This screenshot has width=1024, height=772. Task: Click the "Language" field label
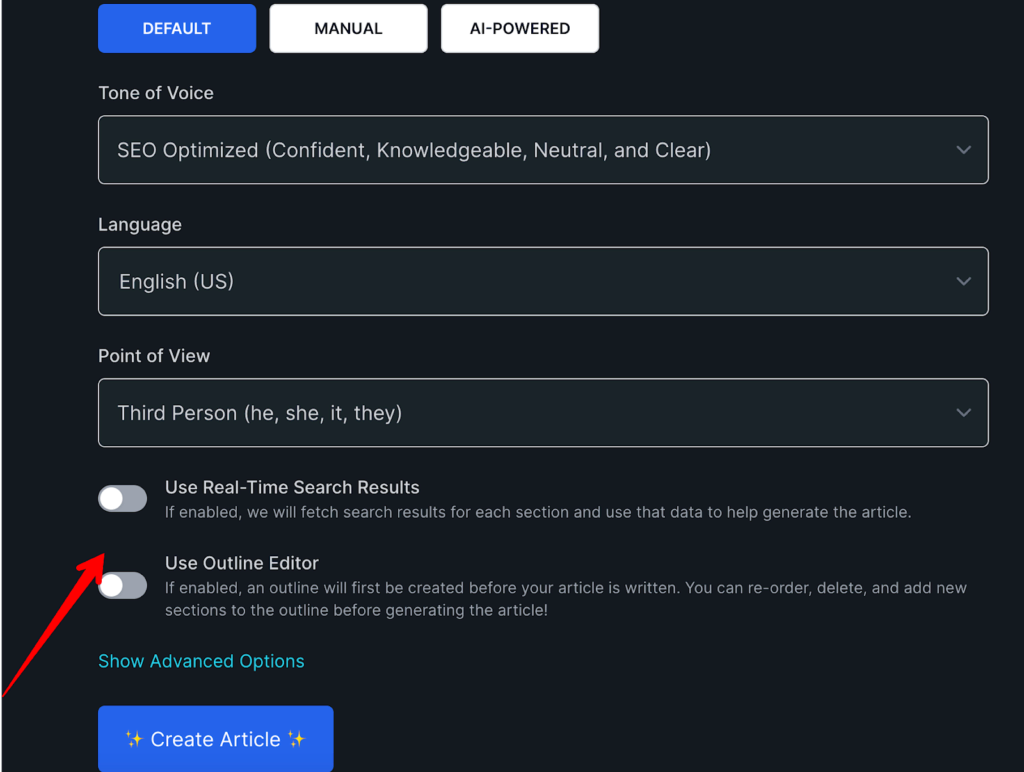[140, 224]
